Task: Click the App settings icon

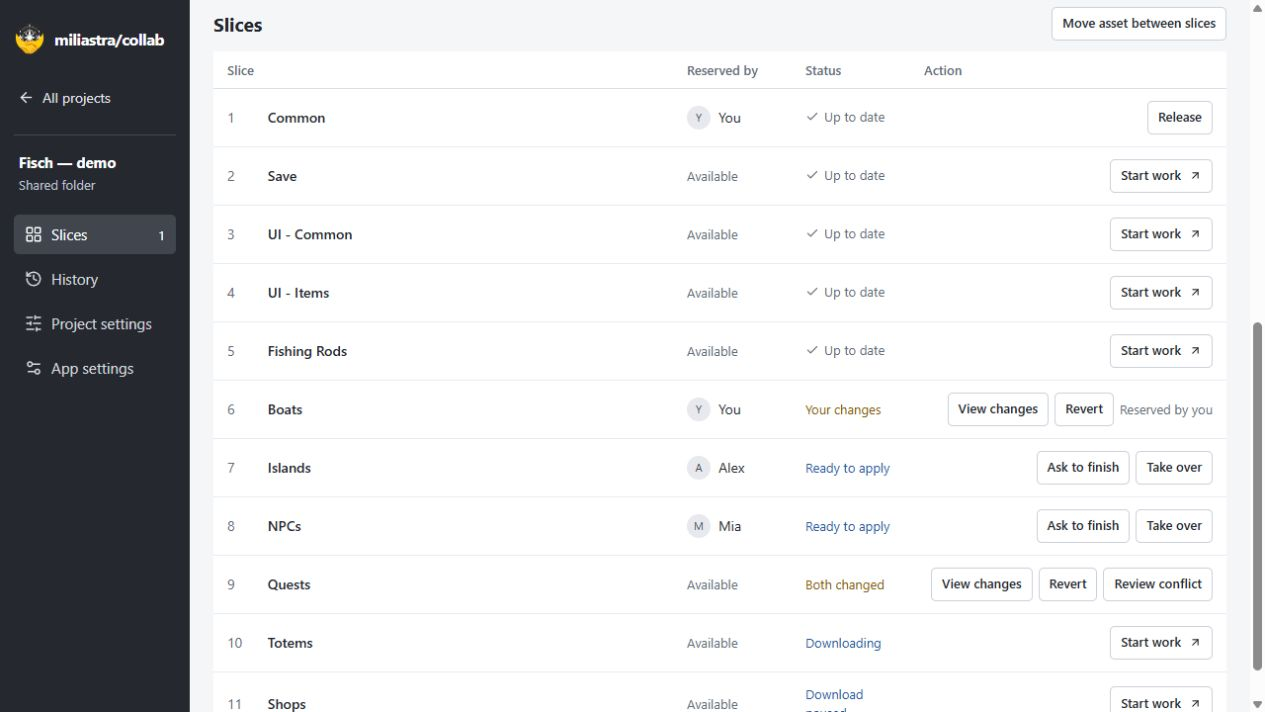Action: (x=34, y=368)
